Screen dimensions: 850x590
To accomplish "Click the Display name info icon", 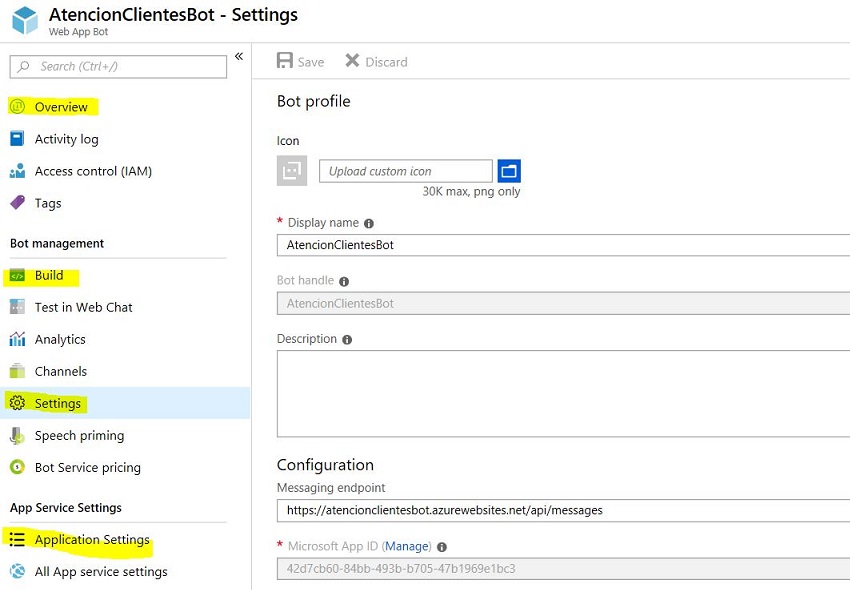I will tap(369, 223).
